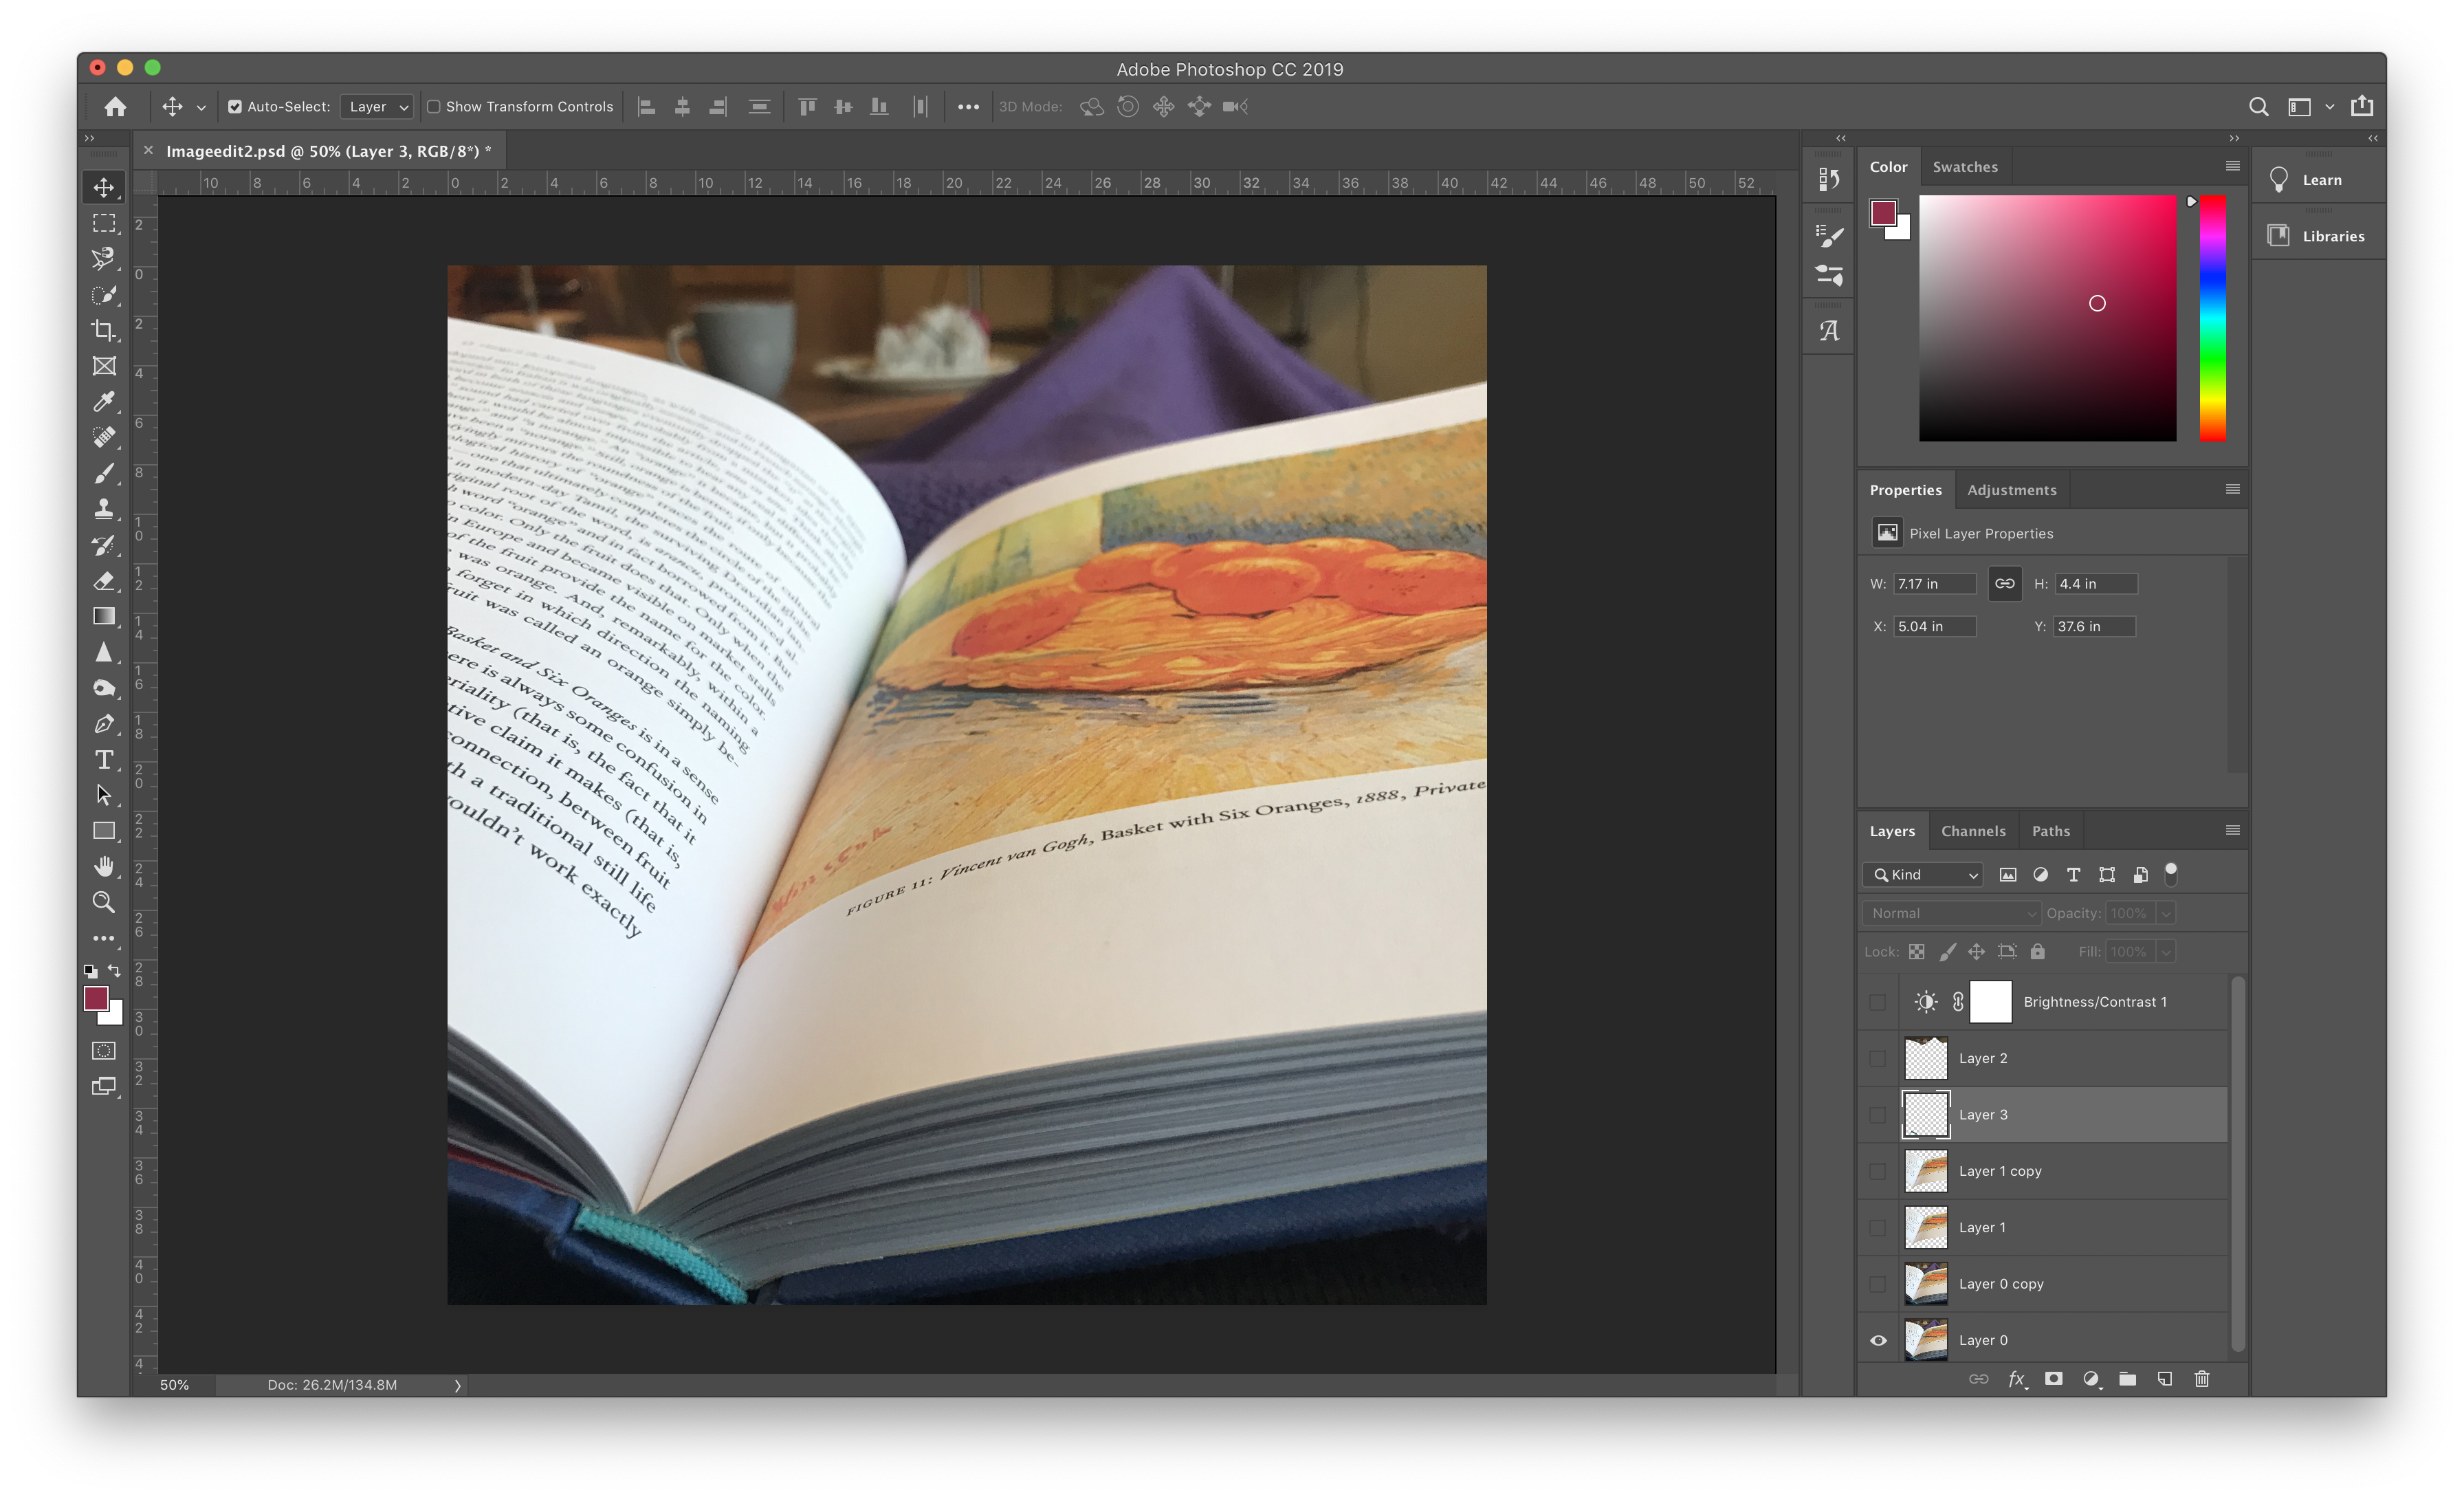Switch foreground and background colors
This screenshot has width=2464, height=1499.
(x=114, y=970)
